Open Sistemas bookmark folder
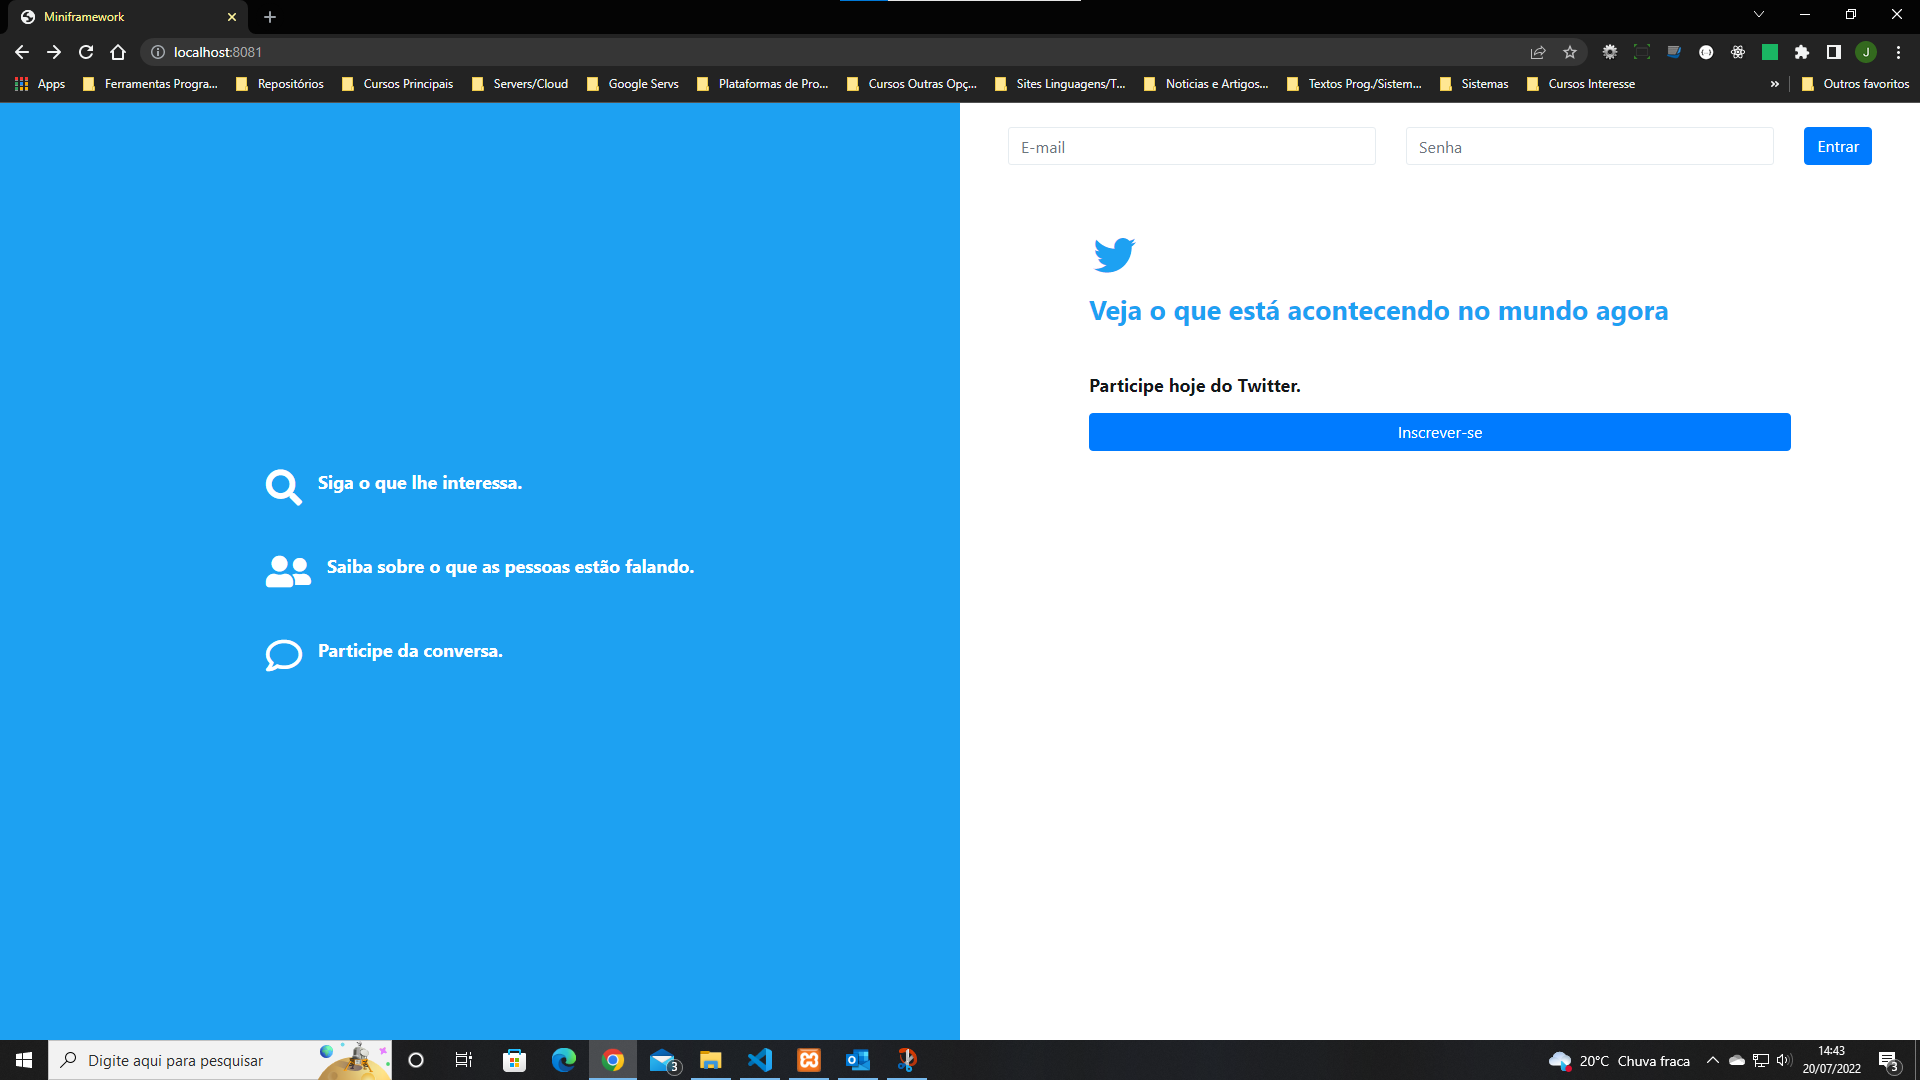1920x1080 pixels. coord(1474,84)
